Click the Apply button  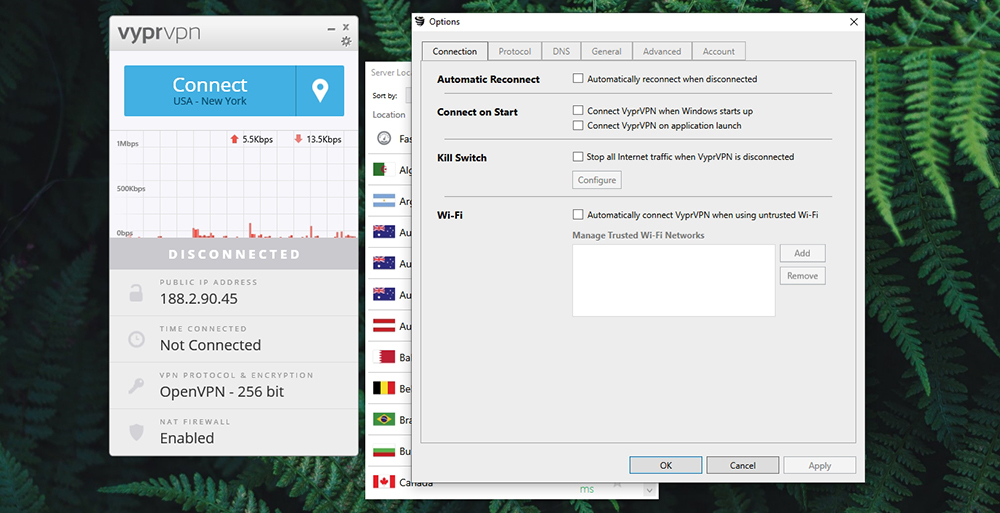click(x=820, y=465)
